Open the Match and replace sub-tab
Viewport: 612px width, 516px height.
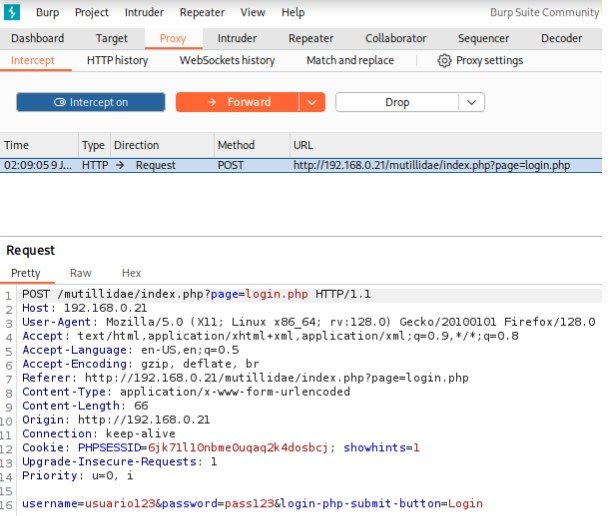(x=350, y=61)
